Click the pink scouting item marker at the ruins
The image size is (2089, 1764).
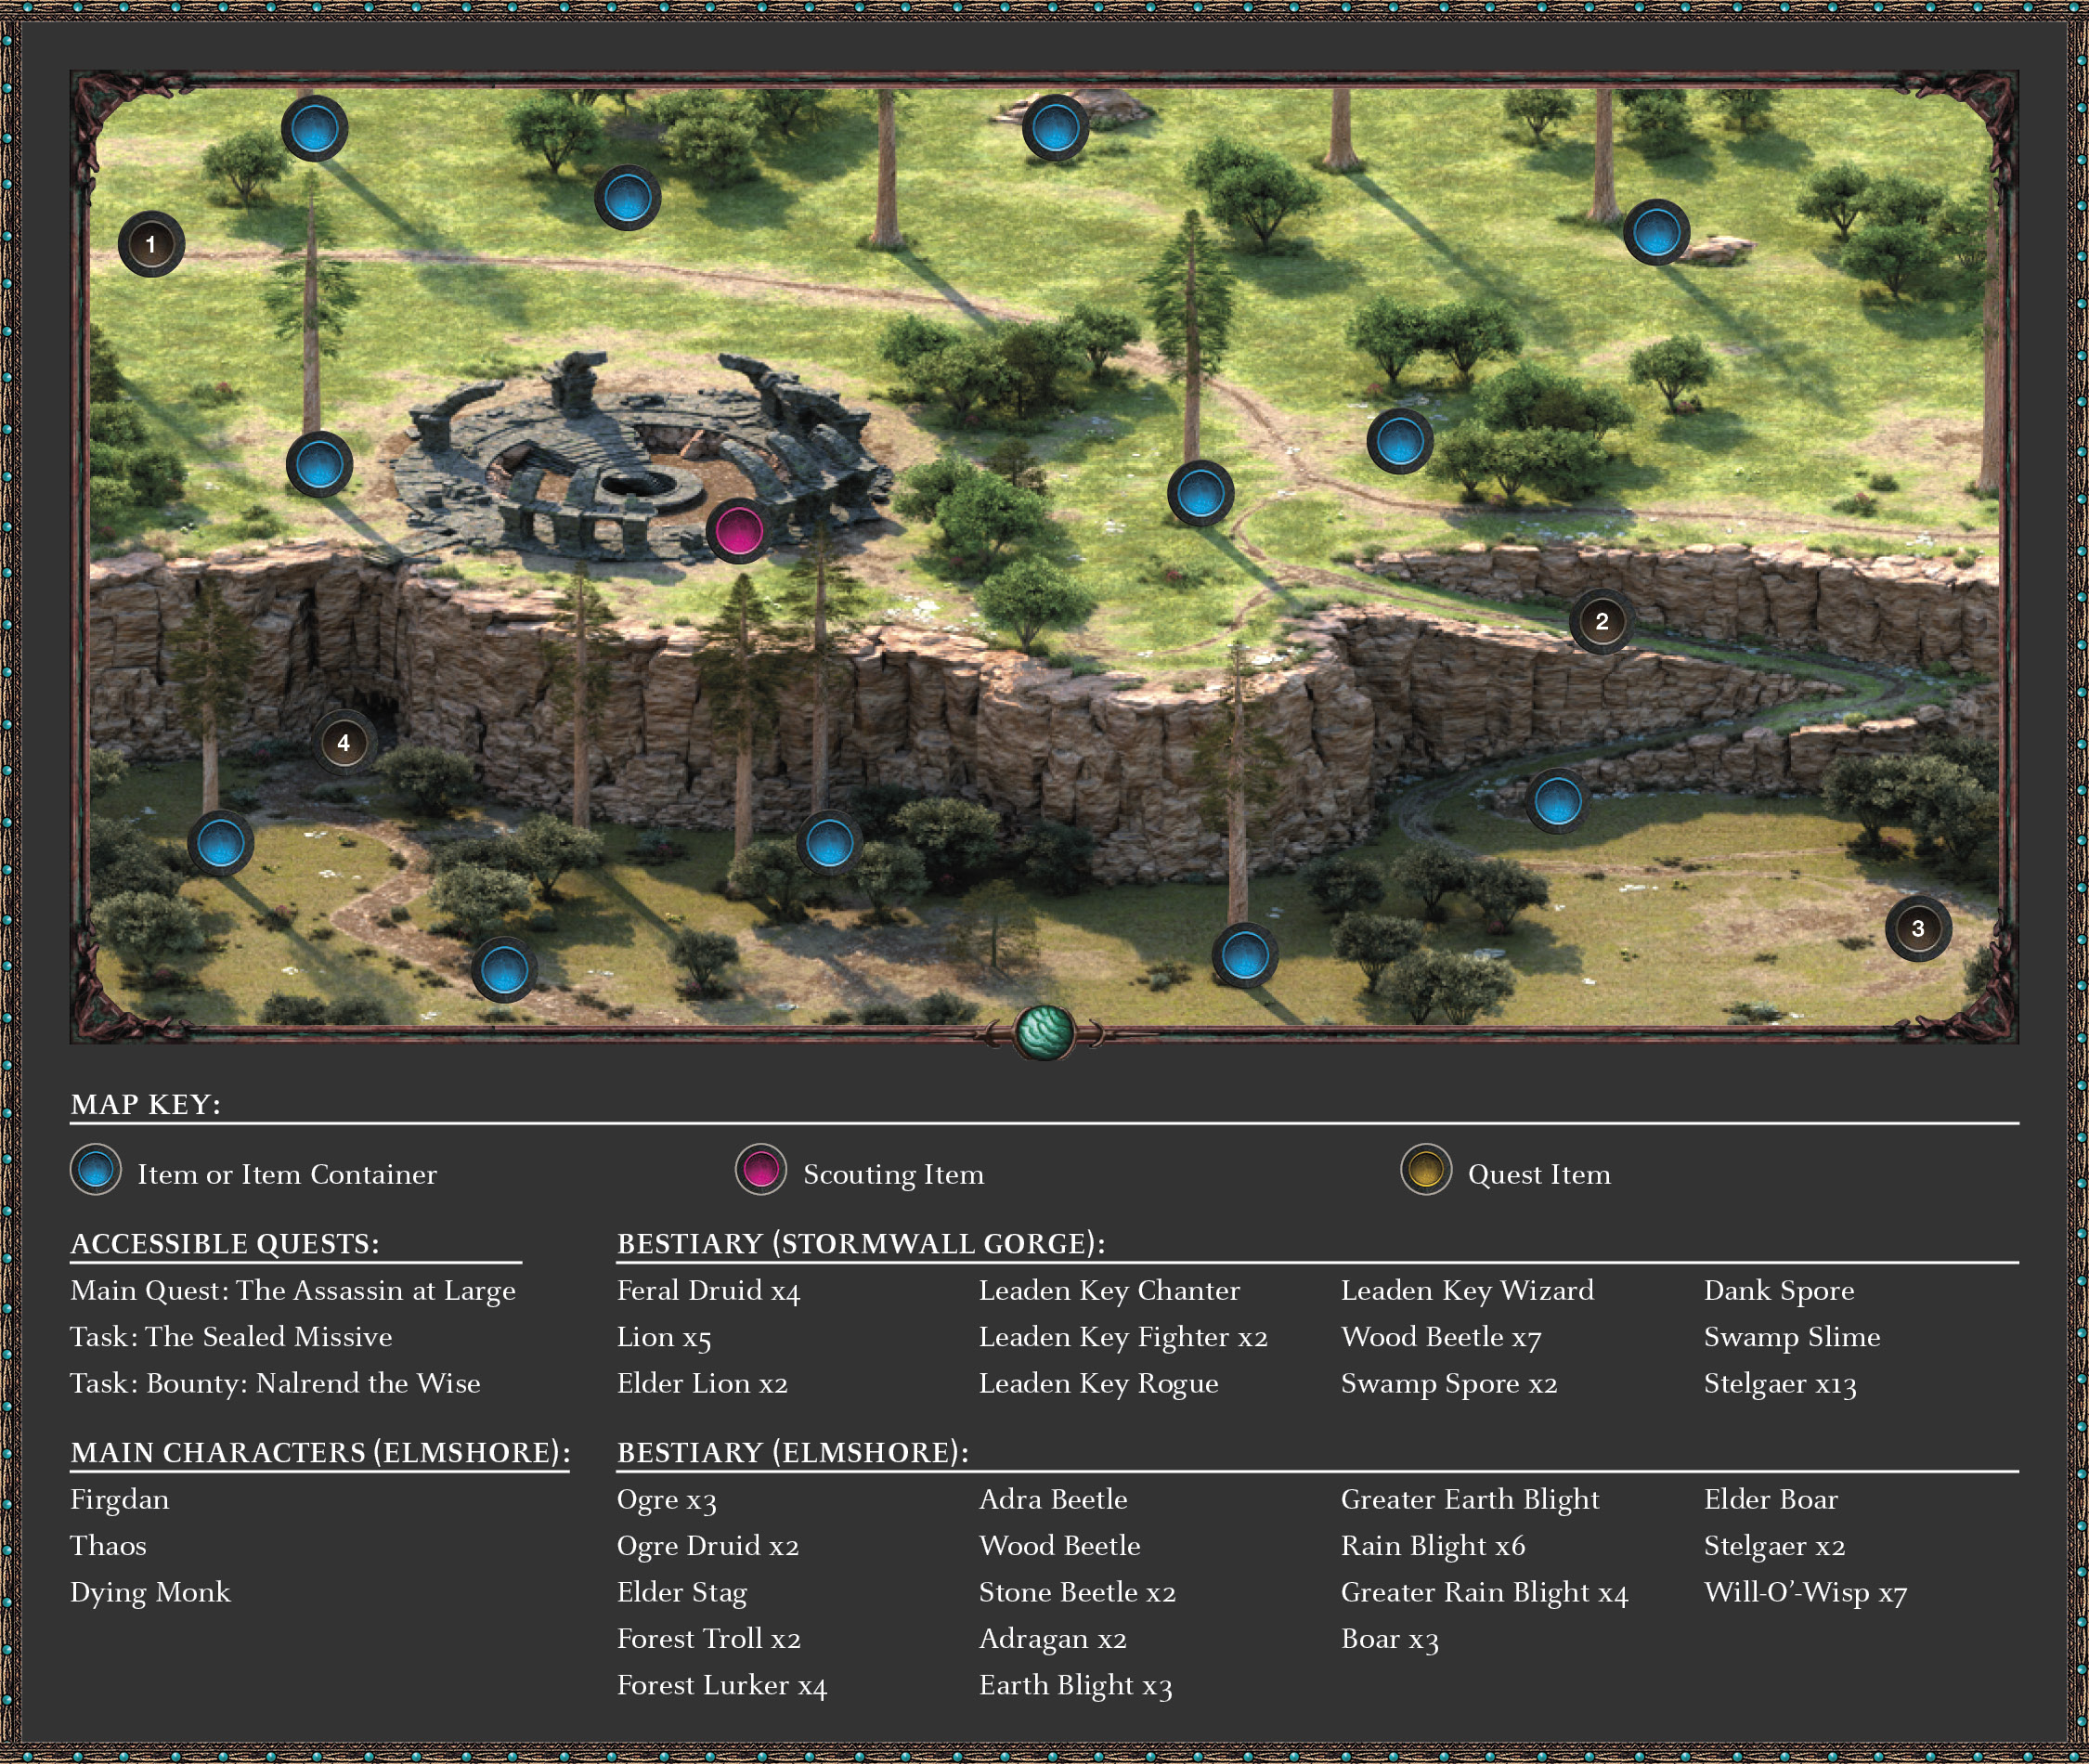(738, 530)
